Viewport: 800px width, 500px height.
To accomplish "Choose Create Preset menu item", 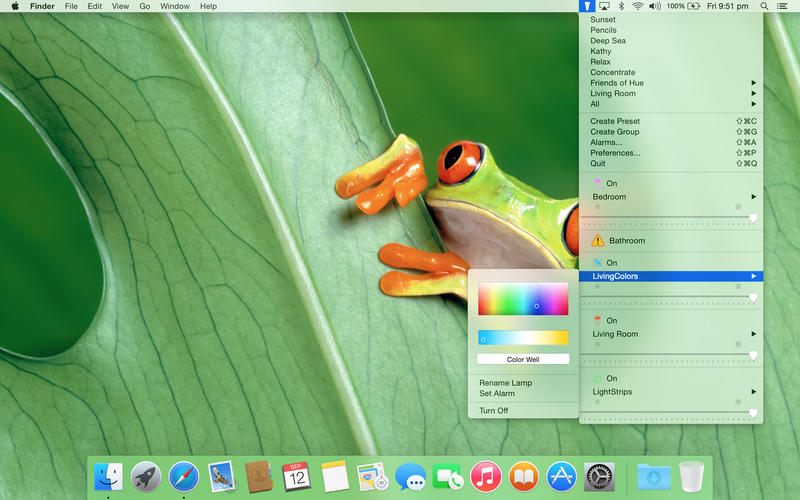I will point(615,121).
